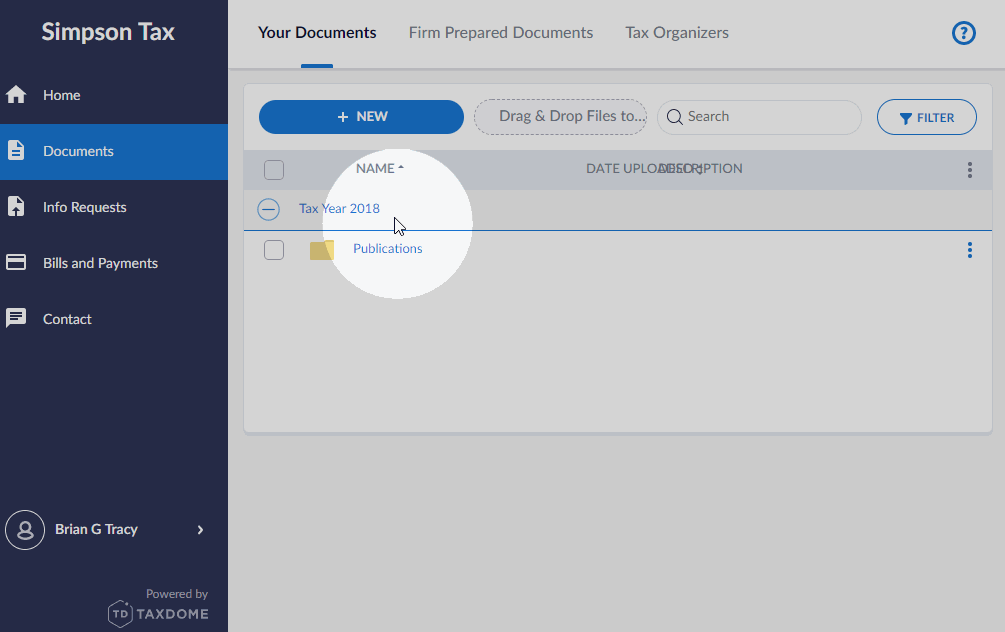Open the Publications folder link
Screen dimensions: 1005x632
click(387, 249)
